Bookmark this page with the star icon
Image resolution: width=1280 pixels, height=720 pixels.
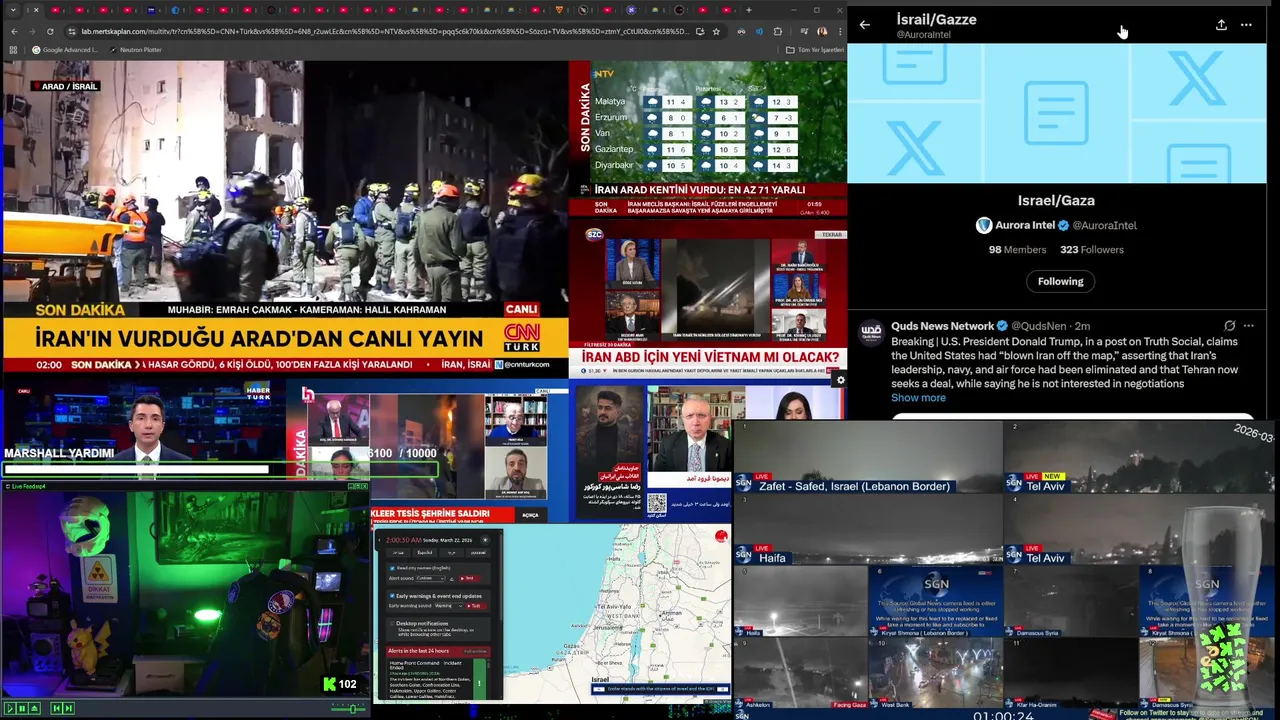(x=716, y=31)
